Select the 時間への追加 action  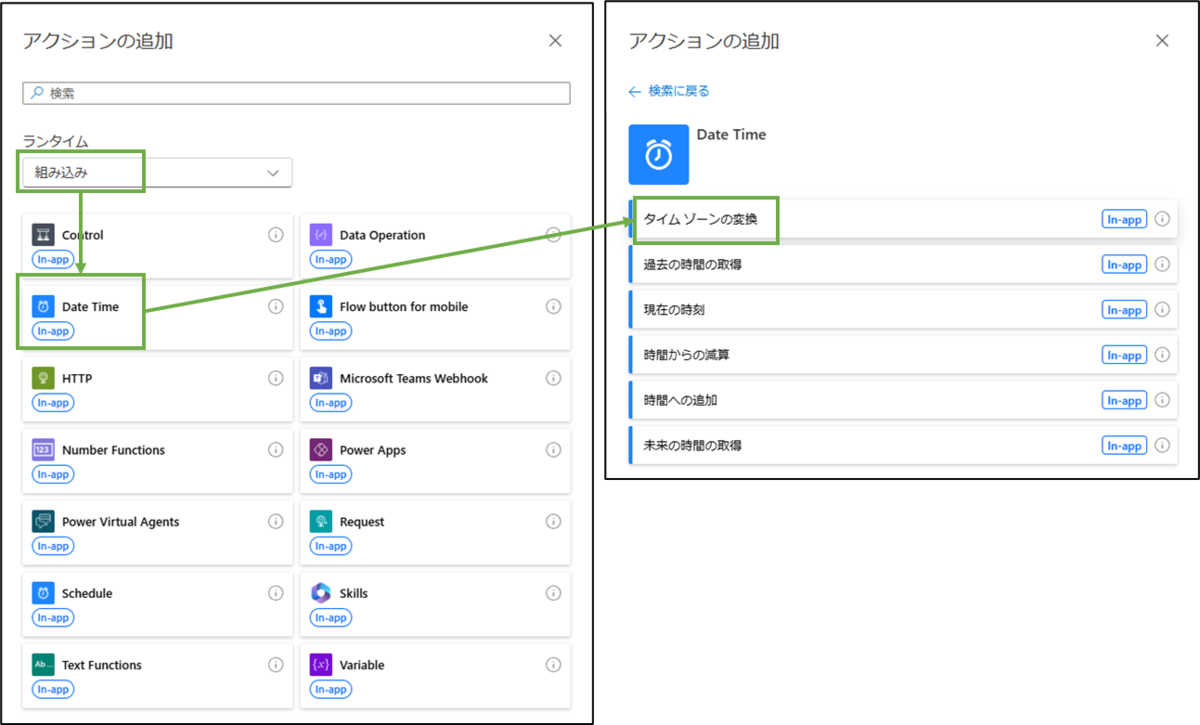[903, 400]
